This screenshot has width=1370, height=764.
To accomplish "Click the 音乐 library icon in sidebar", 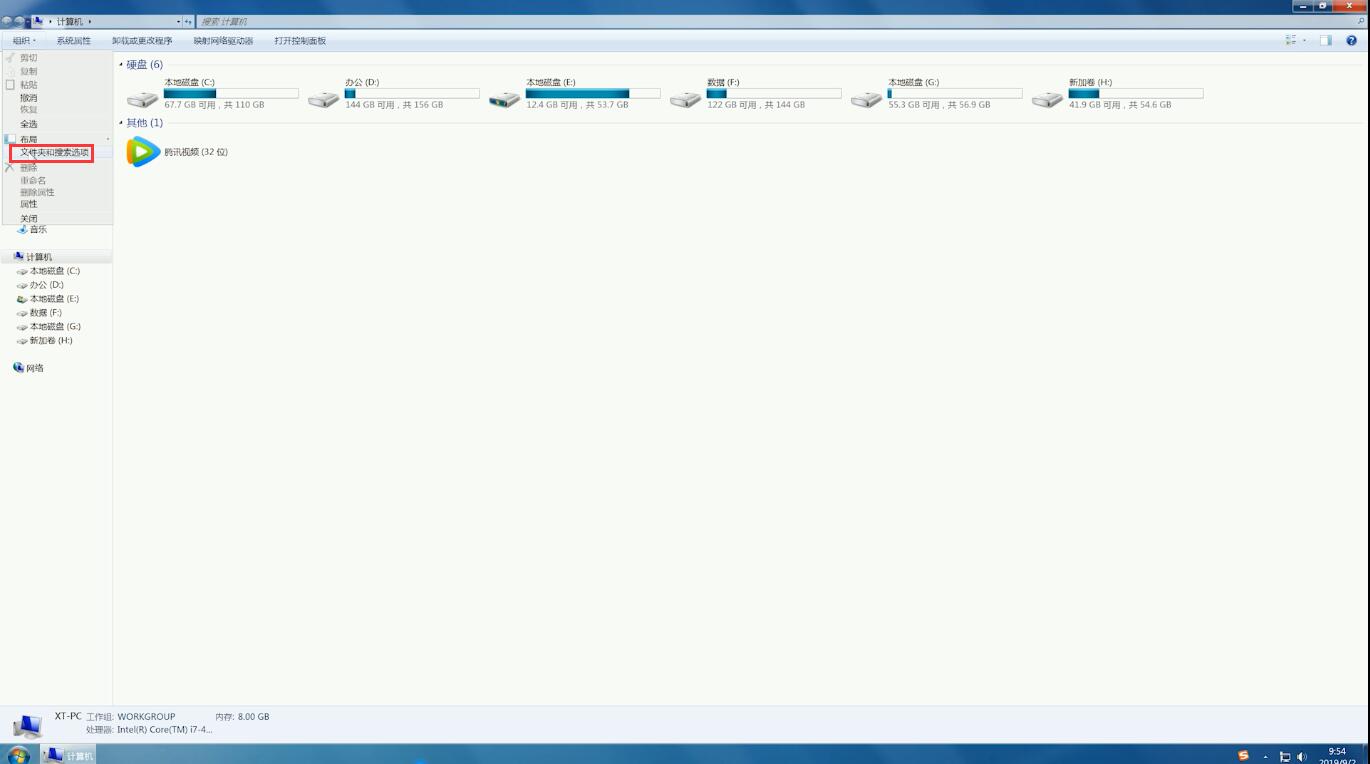I will coord(23,229).
